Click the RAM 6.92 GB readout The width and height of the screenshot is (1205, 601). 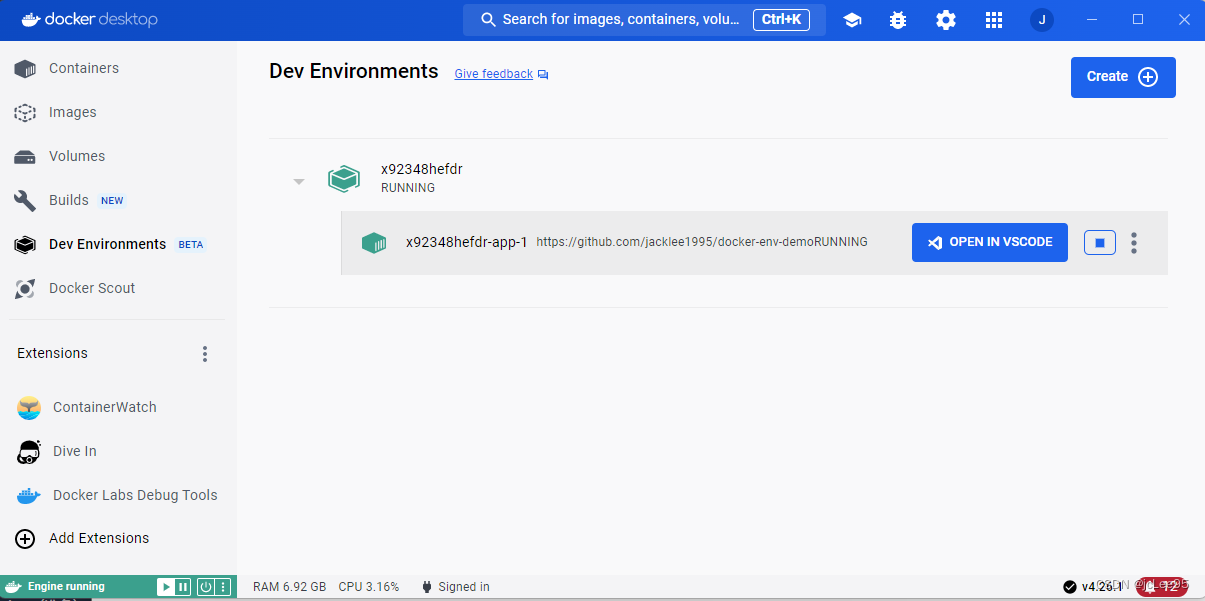(289, 587)
